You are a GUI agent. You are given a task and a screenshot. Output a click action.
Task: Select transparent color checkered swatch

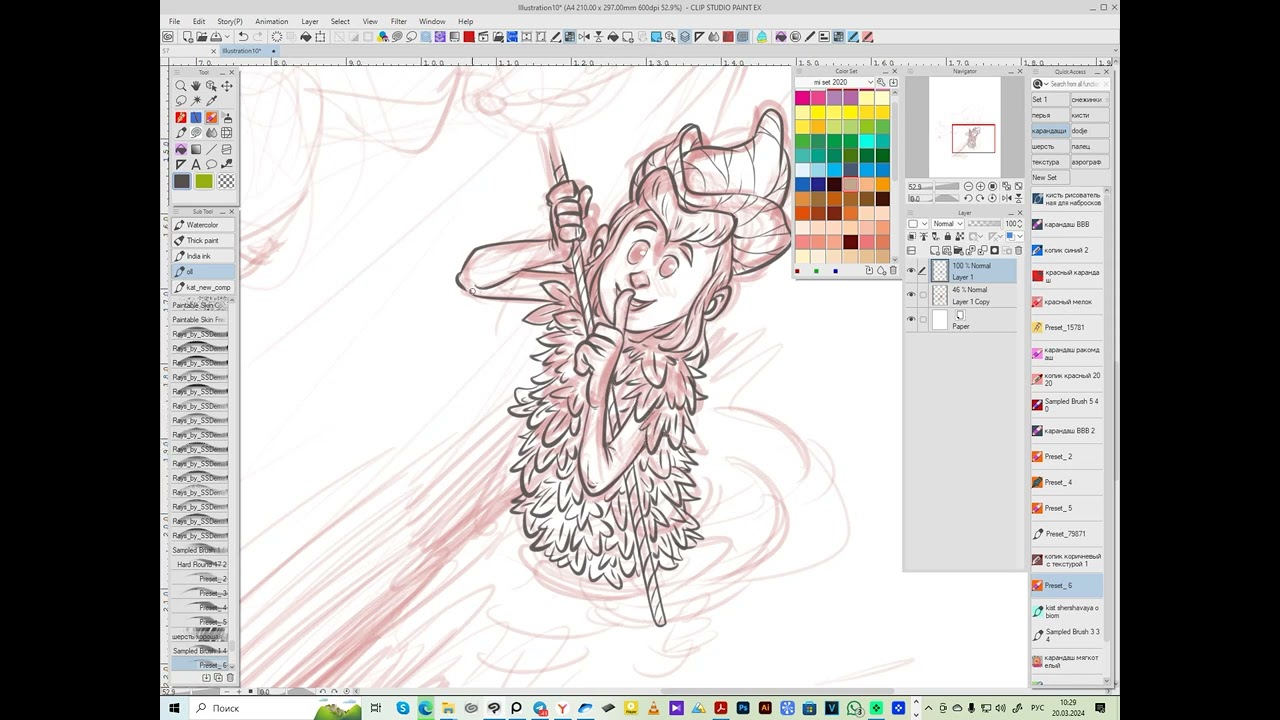pyautogui.click(x=227, y=181)
